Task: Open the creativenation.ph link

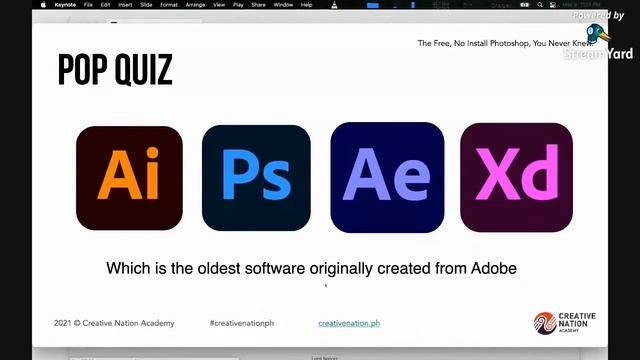Action: pyautogui.click(x=349, y=323)
